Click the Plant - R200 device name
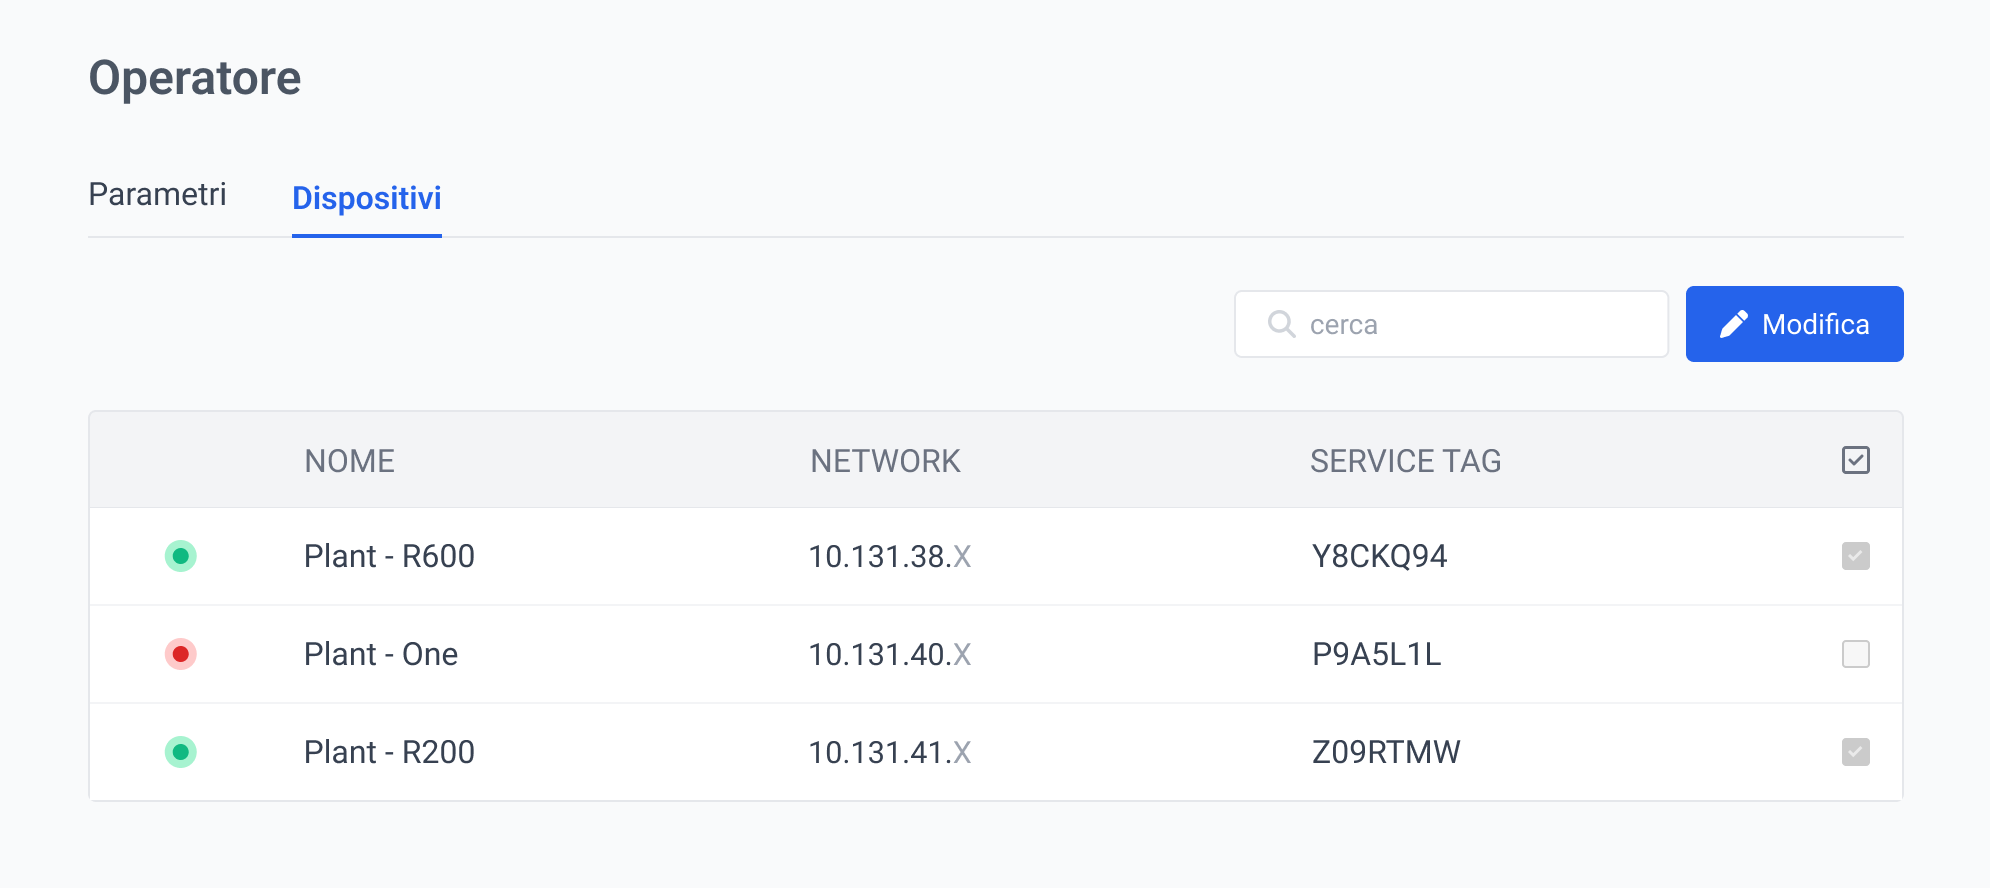Viewport: 1990px width, 888px height. [x=389, y=752]
